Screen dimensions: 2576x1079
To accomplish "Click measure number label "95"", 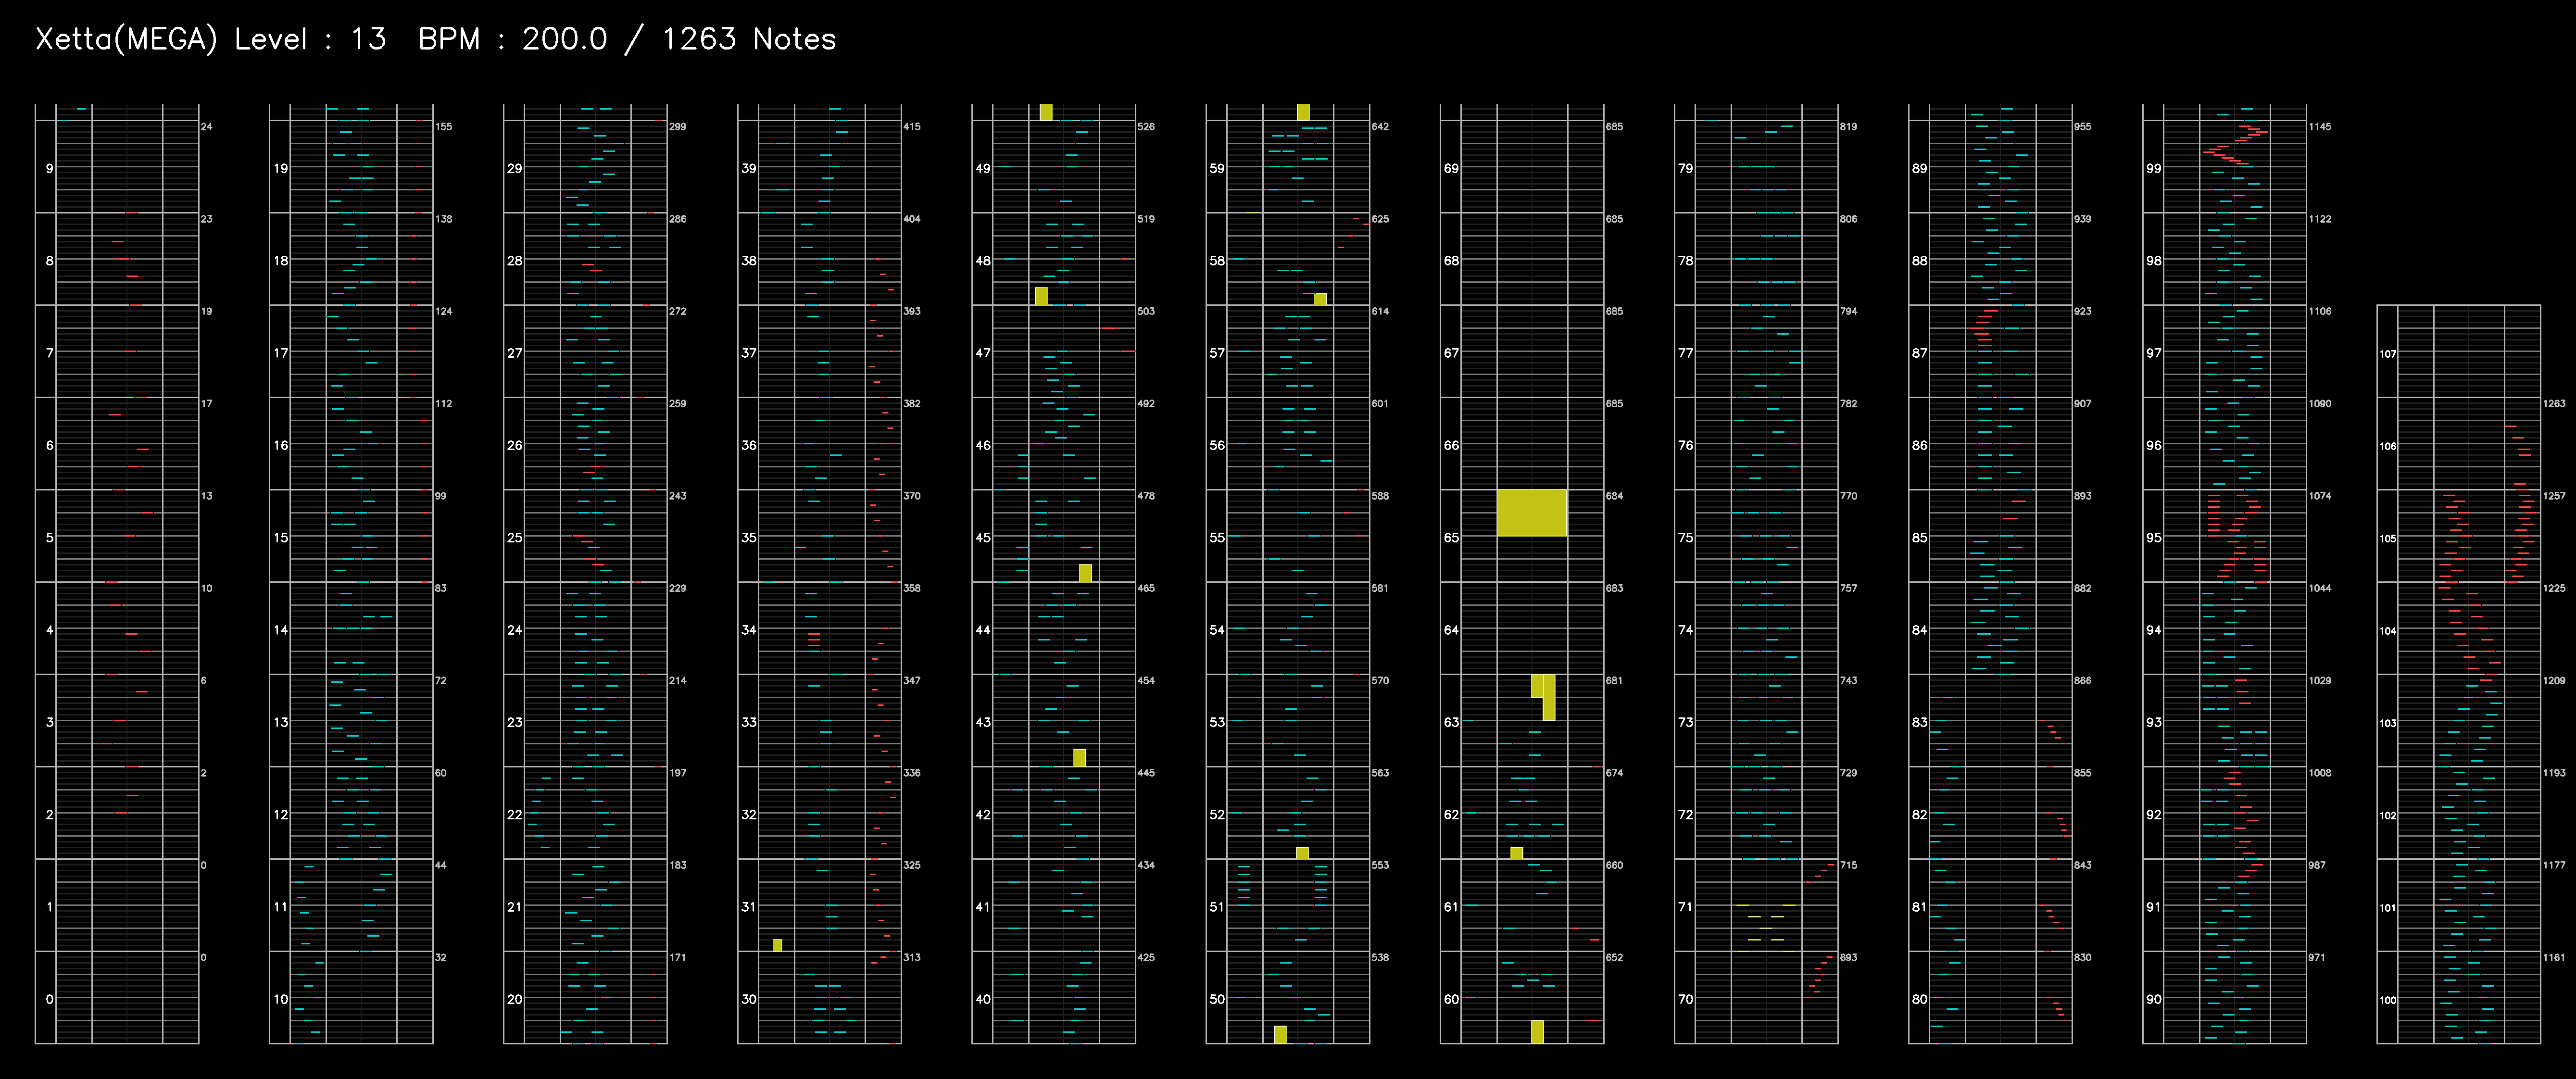I will (x=2154, y=537).
